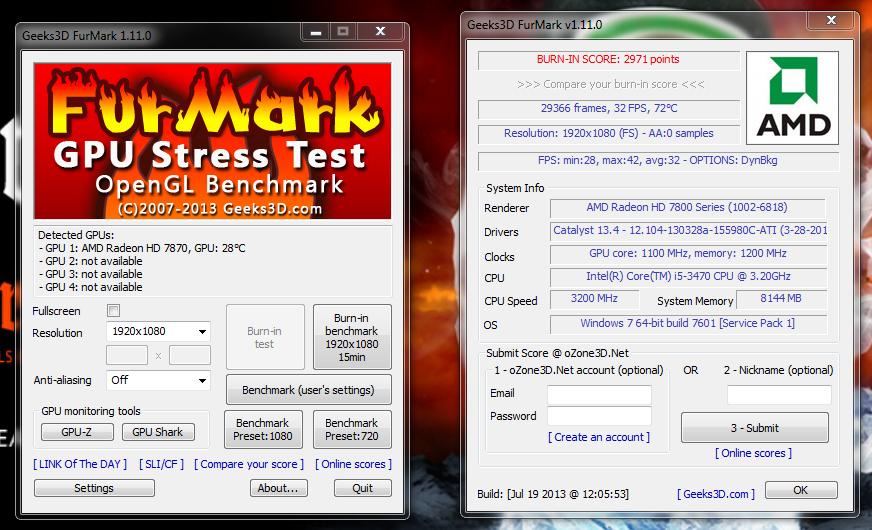Click the 3 - Submit button
This screenshot has height=530, width=872.
755,428
